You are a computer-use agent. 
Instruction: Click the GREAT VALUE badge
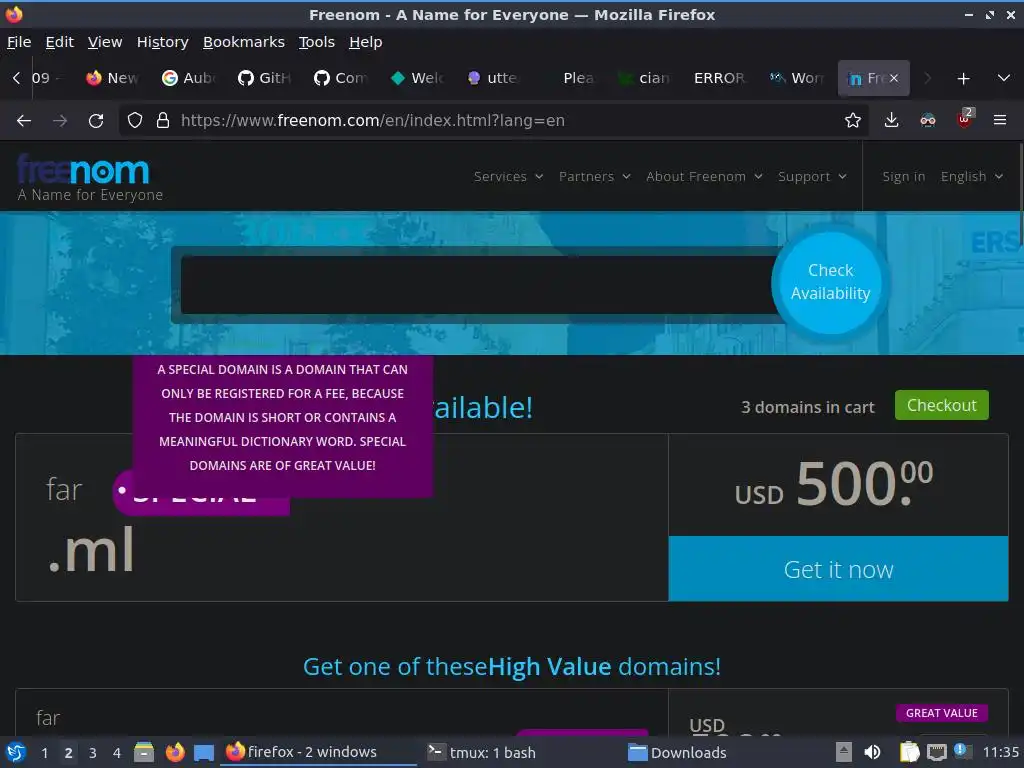pyautogui.click(x=941, y=712)
